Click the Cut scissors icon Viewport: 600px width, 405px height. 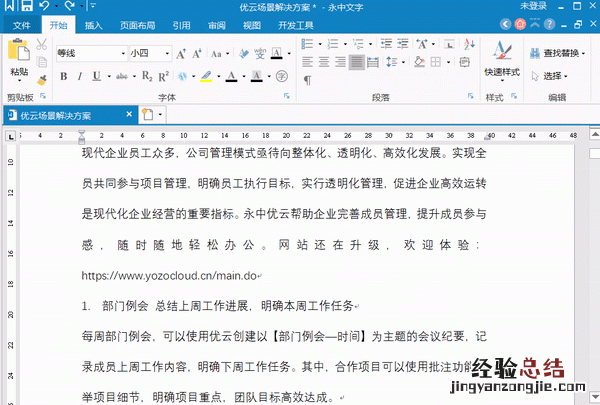coord(42,45)
